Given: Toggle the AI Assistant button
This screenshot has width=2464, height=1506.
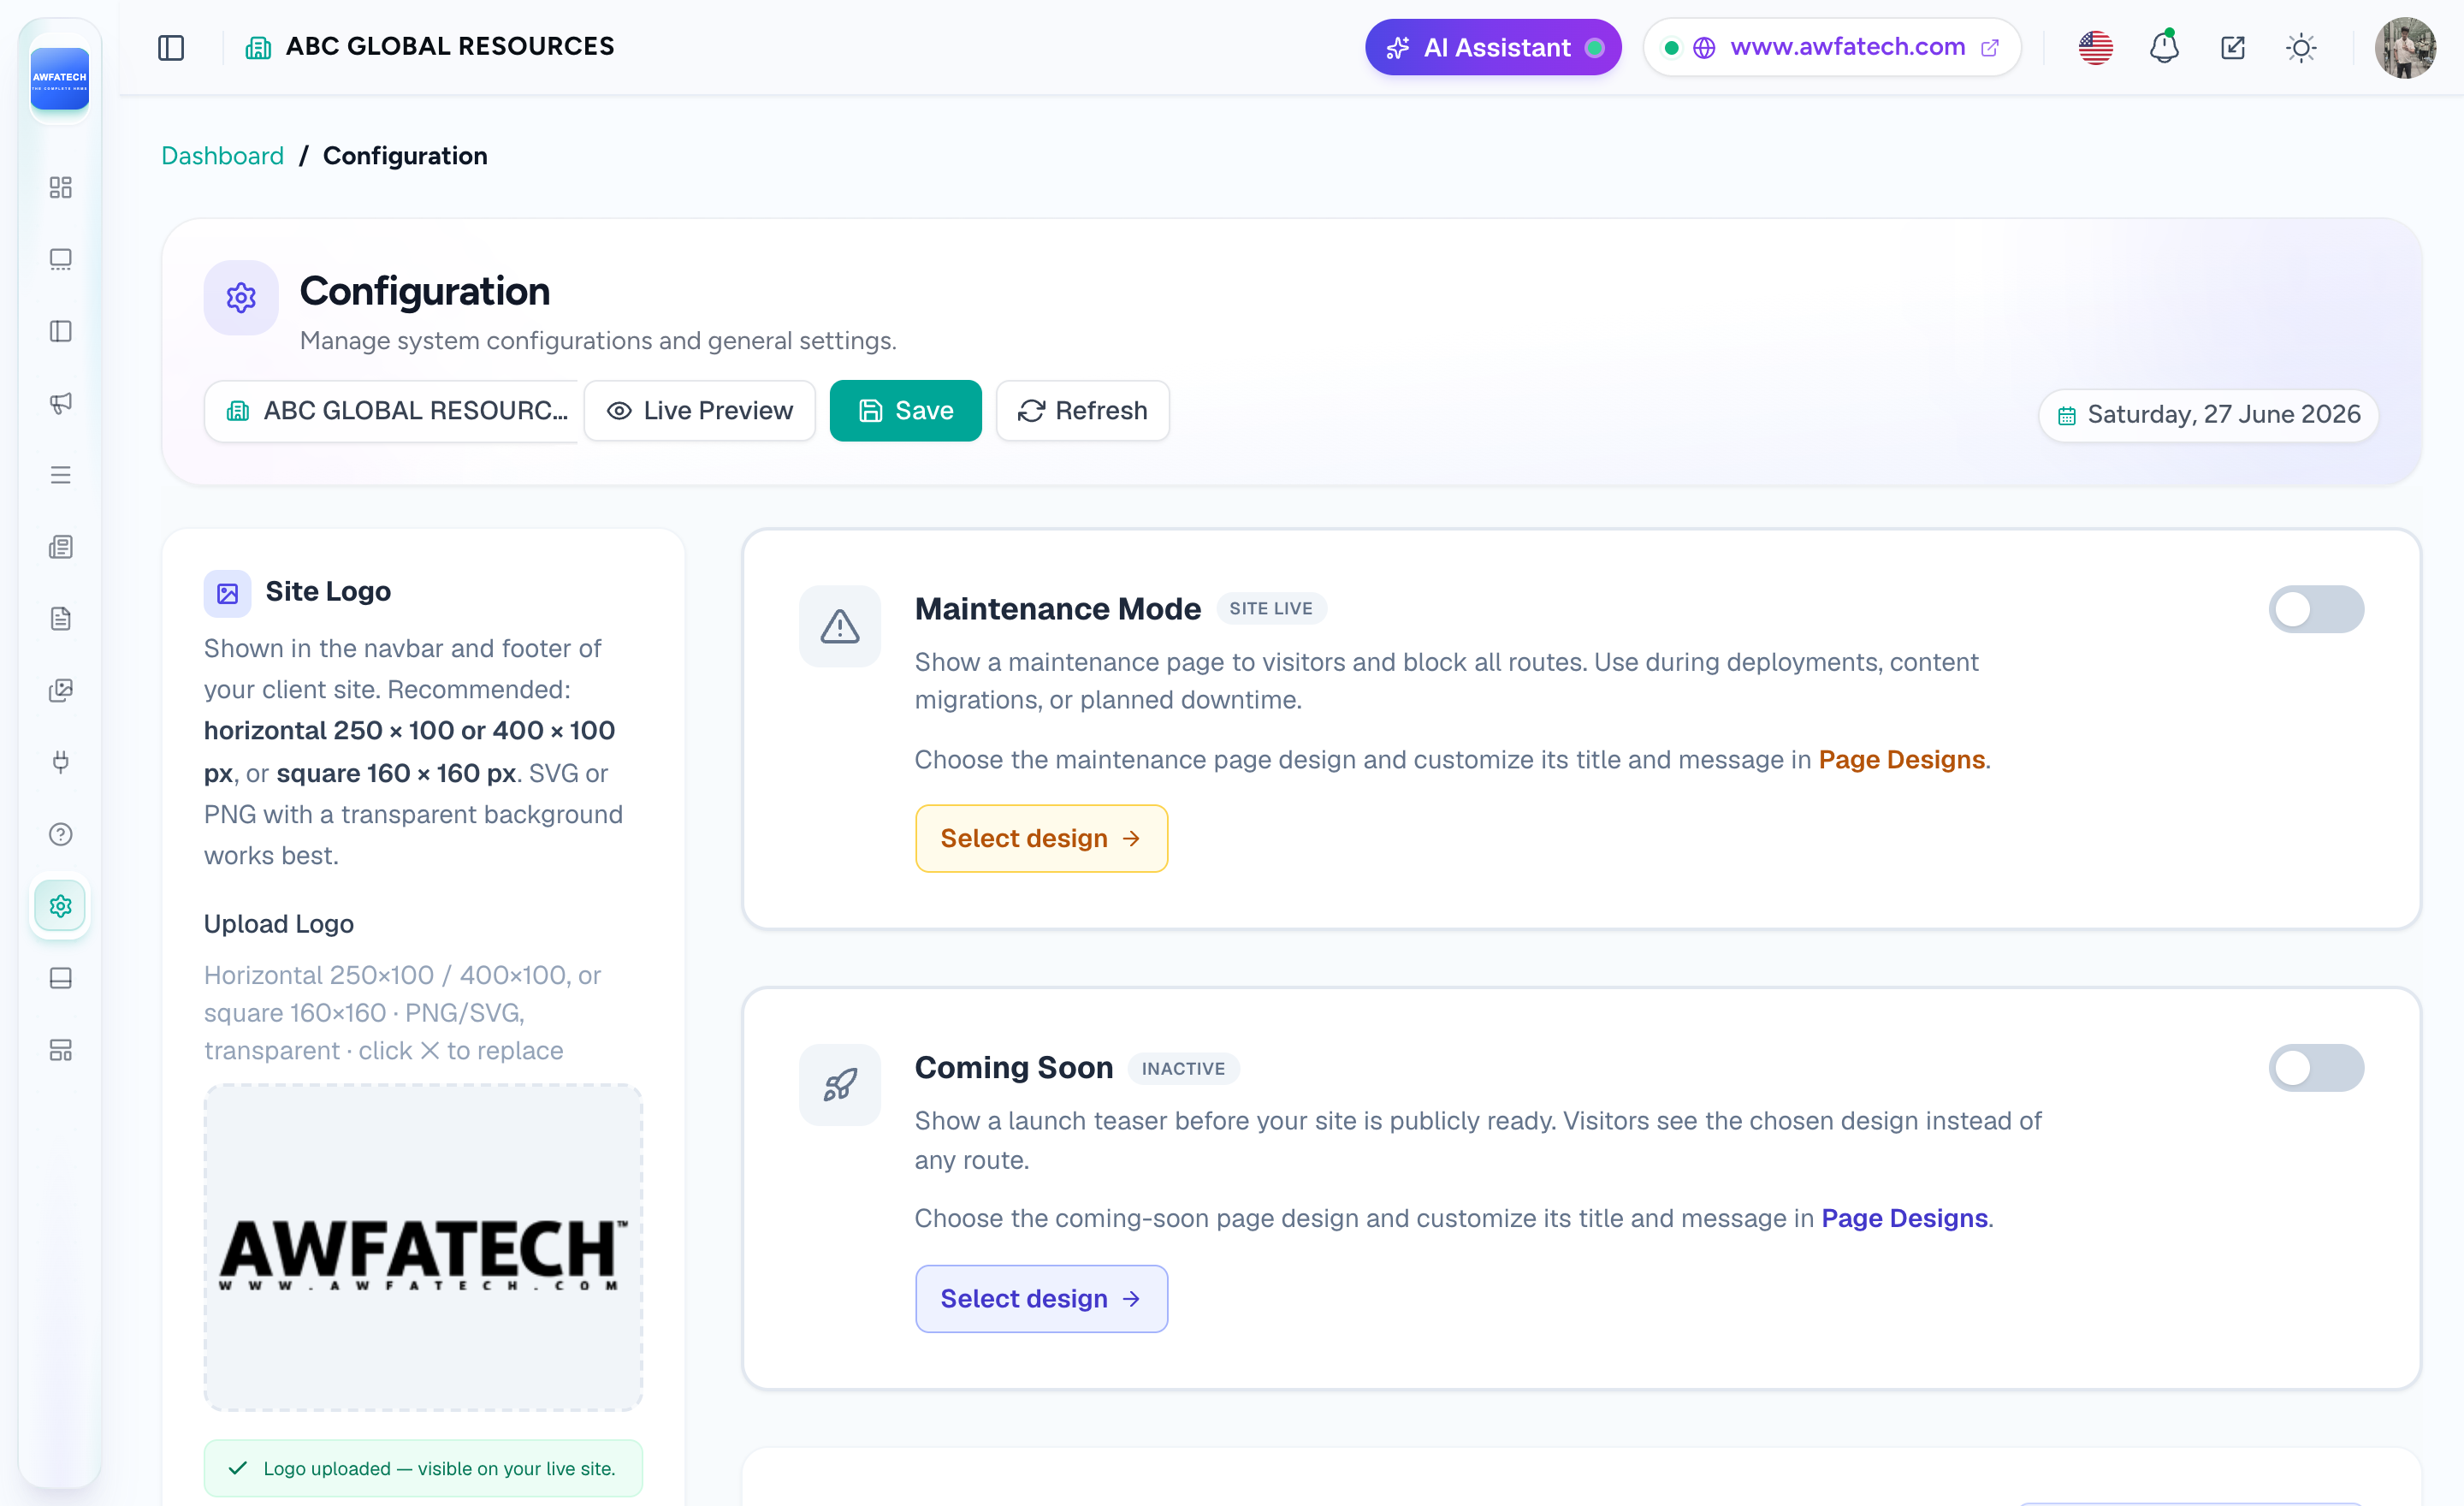Looking at the screenshot, I should coord(1493,47).
